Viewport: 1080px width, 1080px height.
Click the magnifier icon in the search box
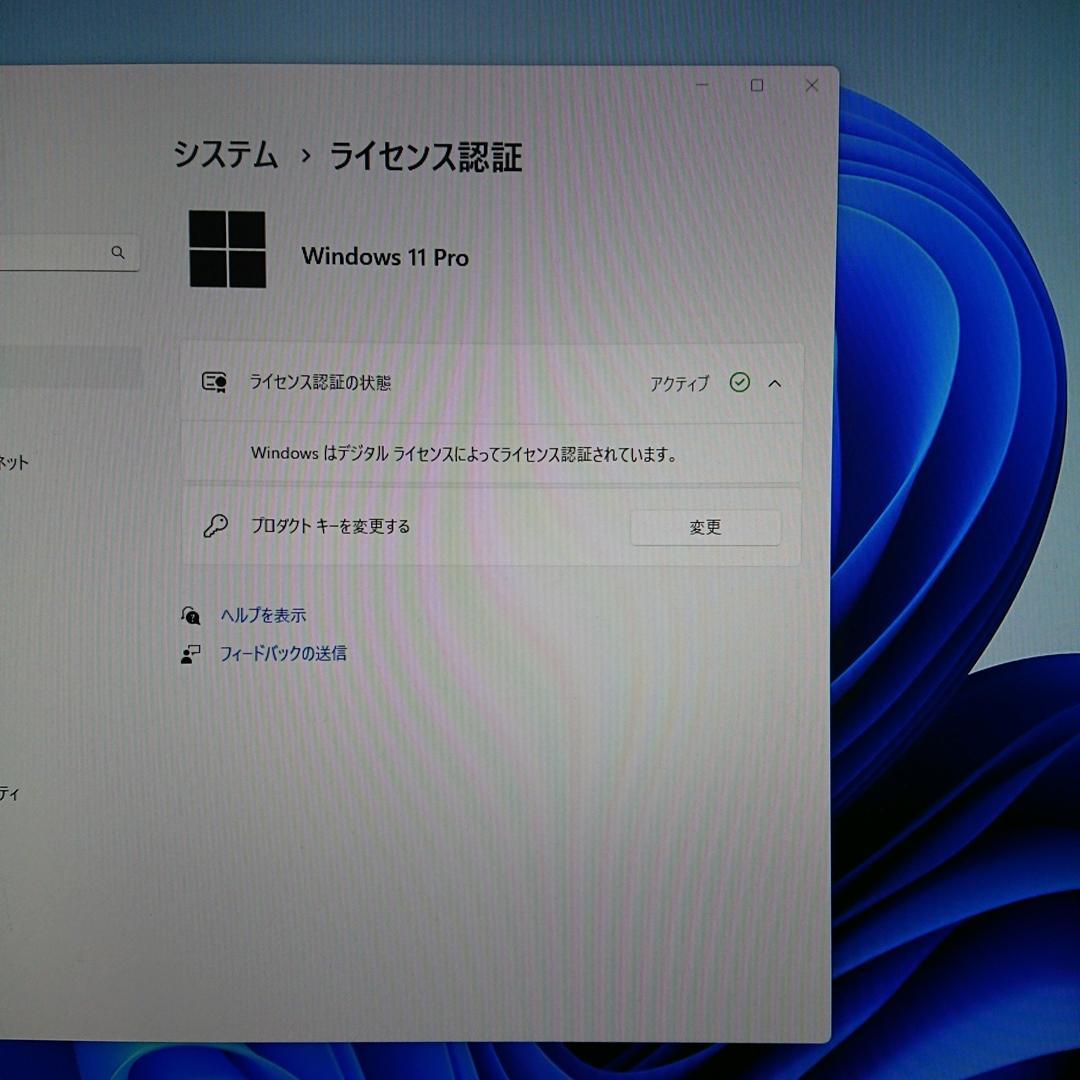[119, 253]
